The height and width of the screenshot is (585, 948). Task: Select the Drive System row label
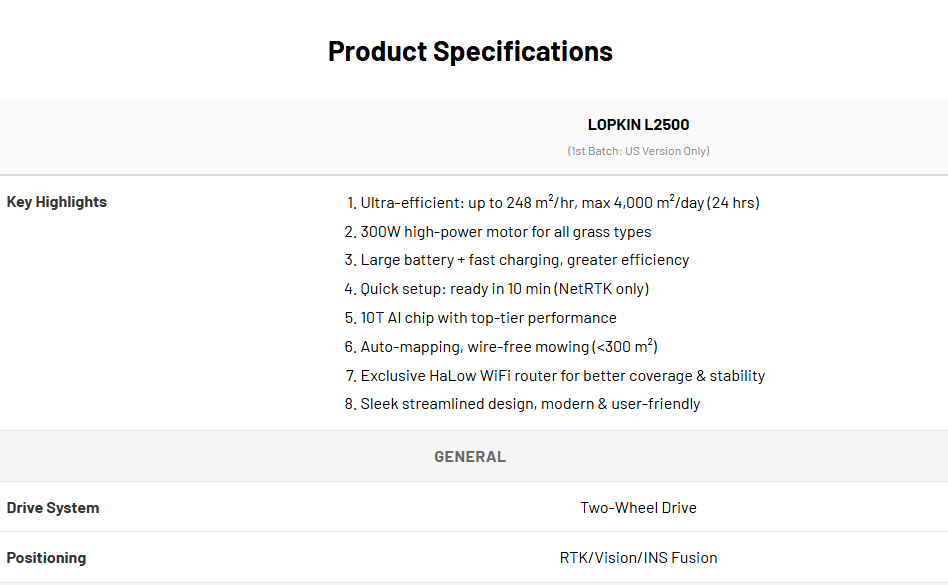(x=53, y=508)
